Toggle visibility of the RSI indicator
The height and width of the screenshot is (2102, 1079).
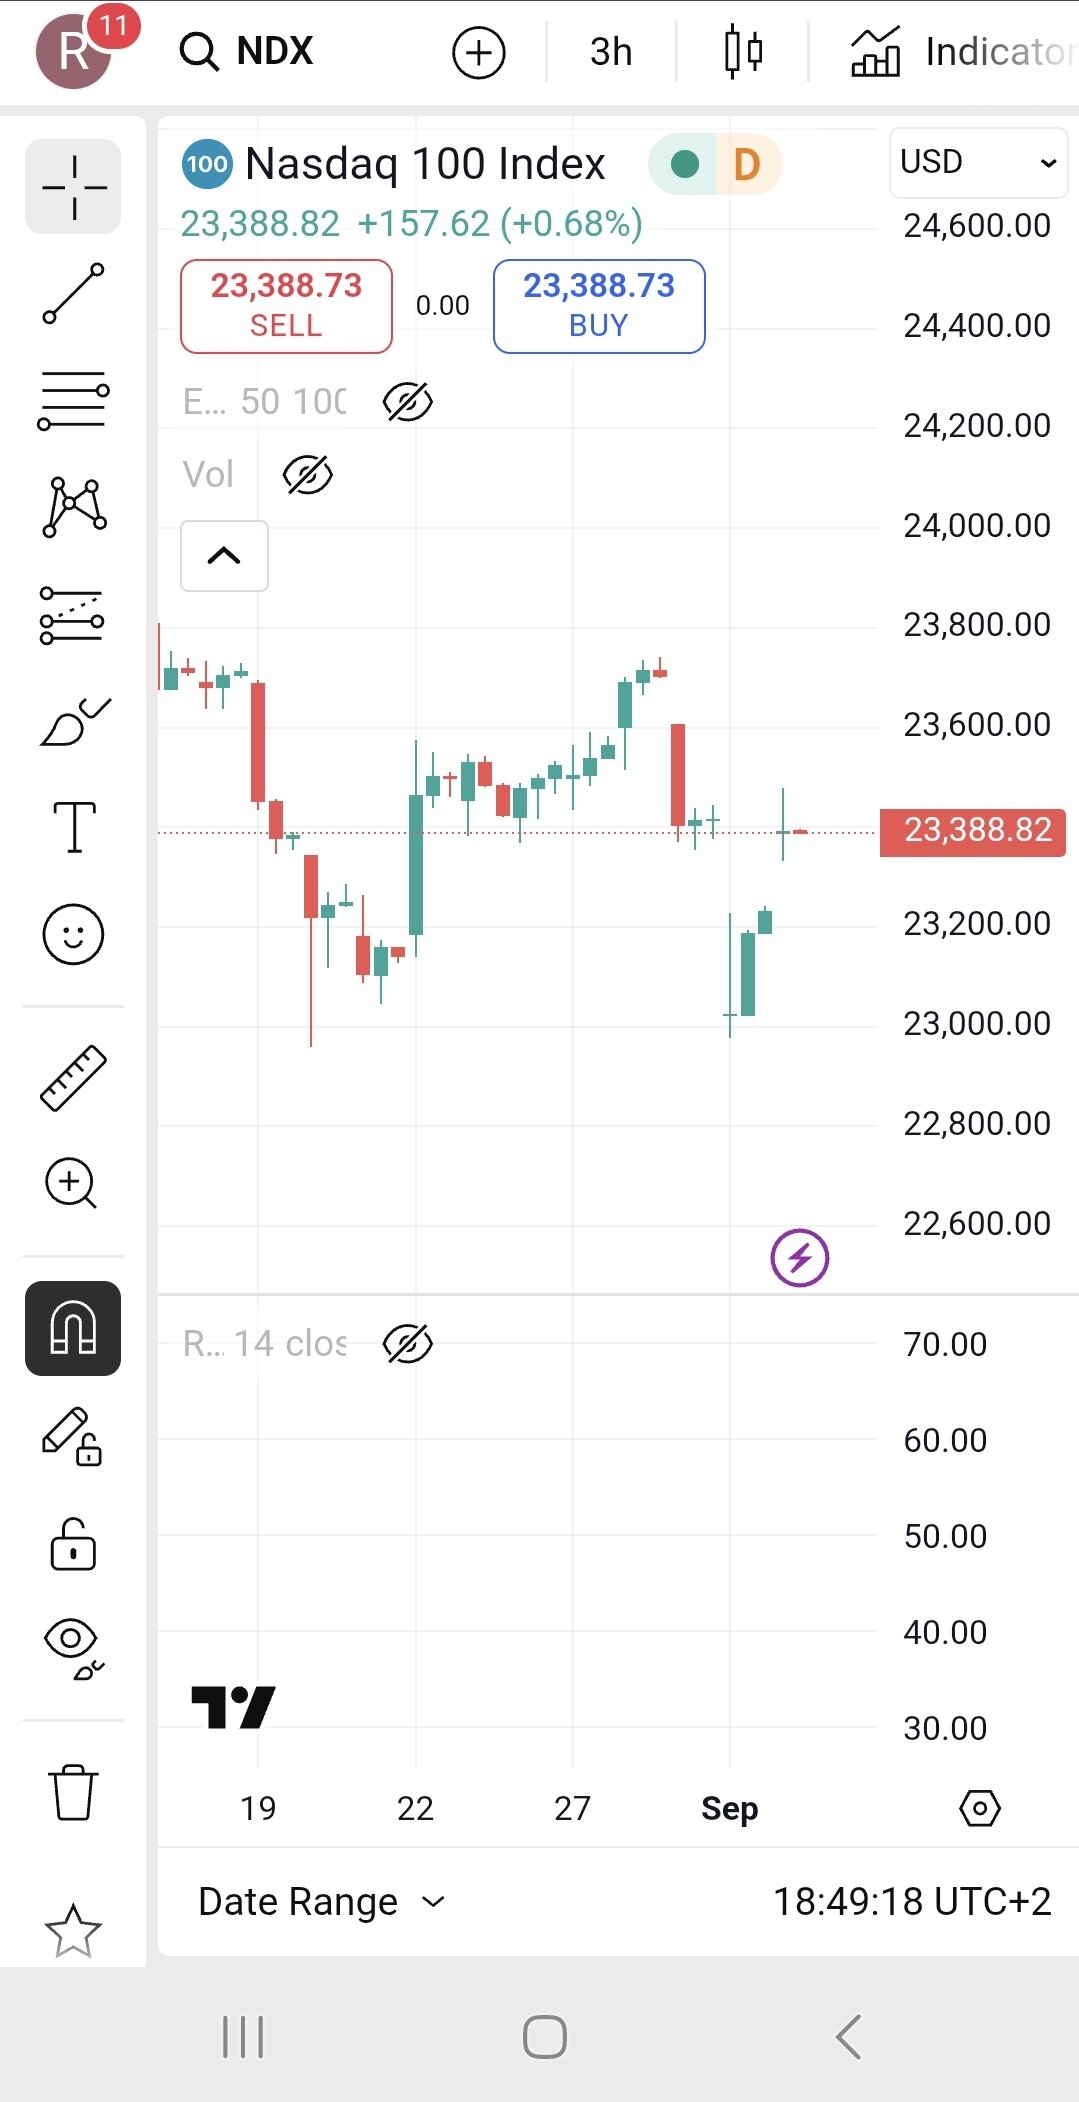click(x=408, y=1344)
